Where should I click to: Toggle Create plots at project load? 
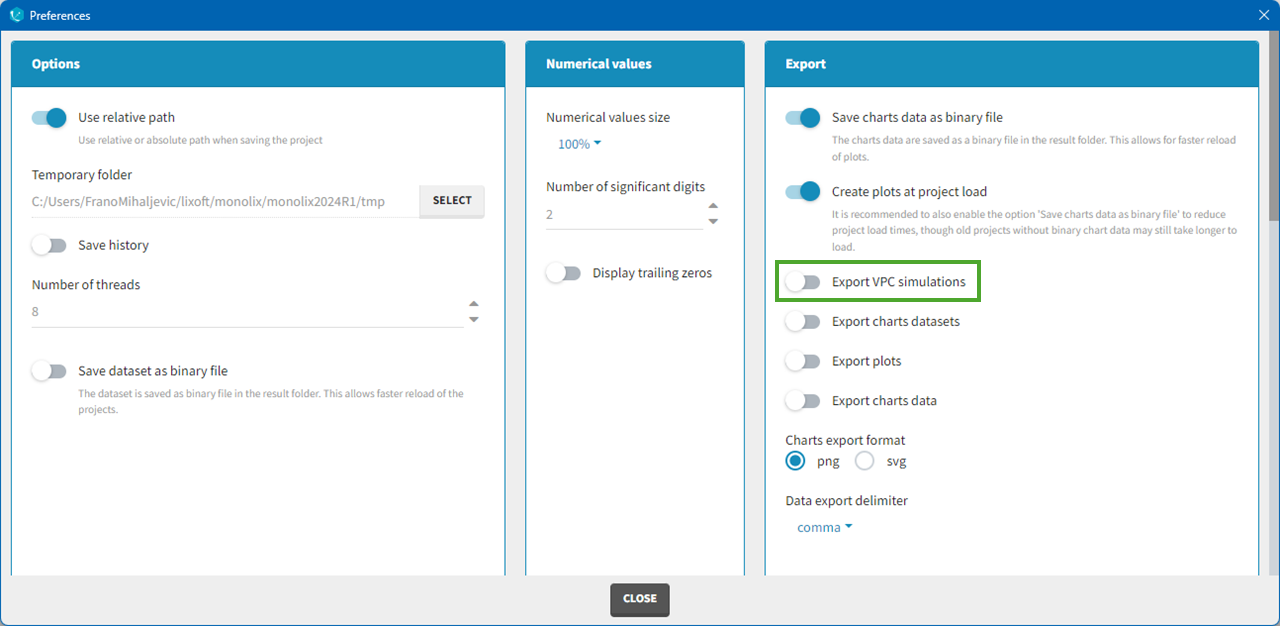802,192
